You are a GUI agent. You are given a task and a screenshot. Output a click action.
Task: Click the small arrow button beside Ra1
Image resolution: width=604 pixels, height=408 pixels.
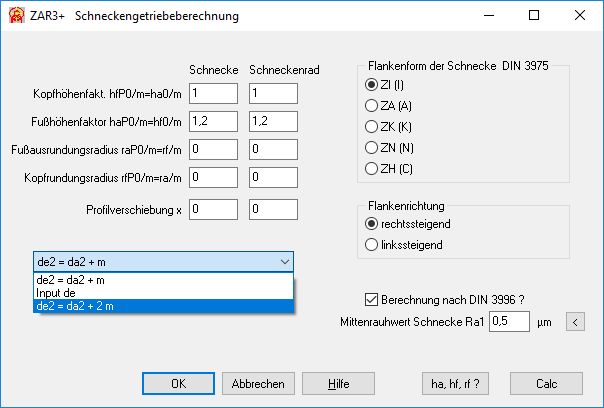coord(575,322)
